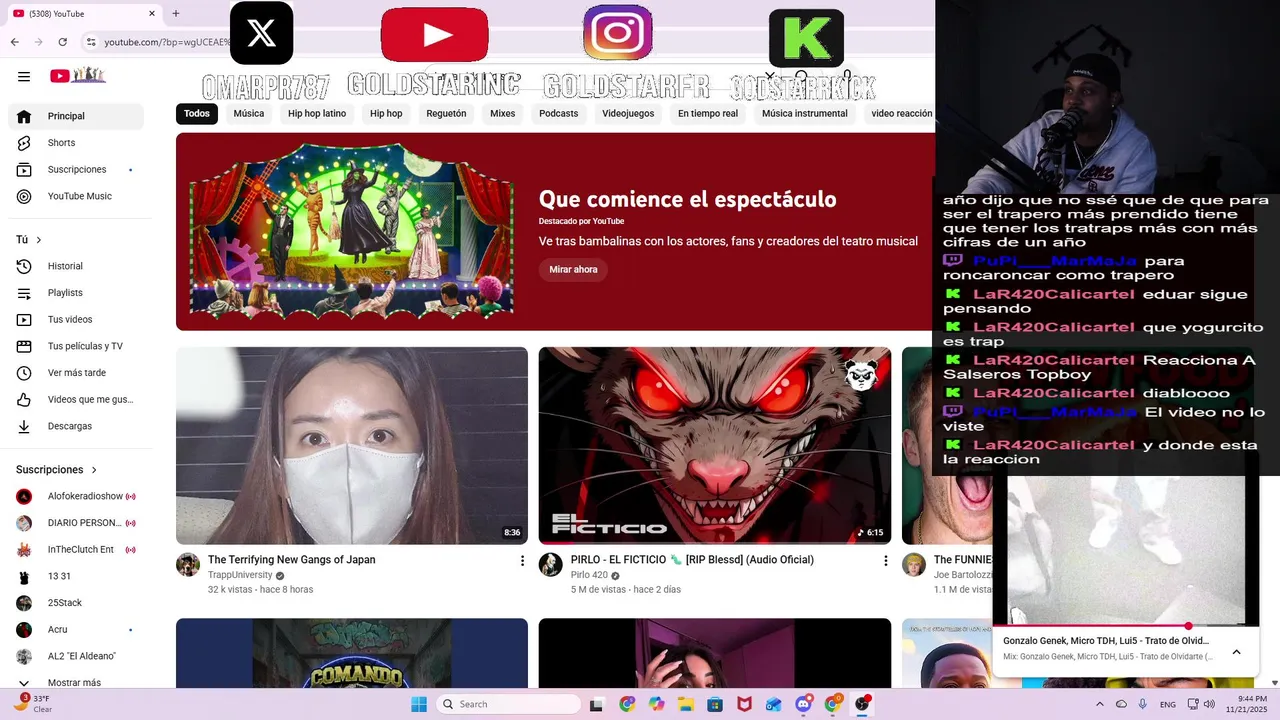This screenshot has width=1280, height=720.
Task: Click the Windows taskbar Search box
Action: (x=508, y=704)
